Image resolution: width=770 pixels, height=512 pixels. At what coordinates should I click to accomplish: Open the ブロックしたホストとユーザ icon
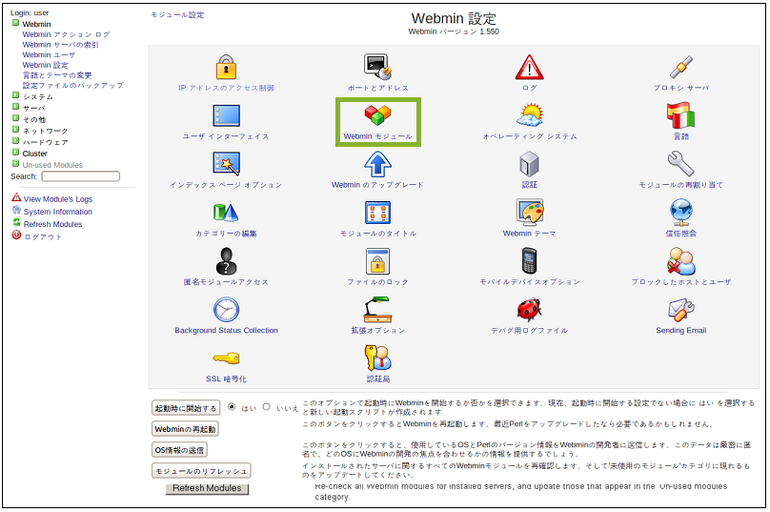pos(681,261)
